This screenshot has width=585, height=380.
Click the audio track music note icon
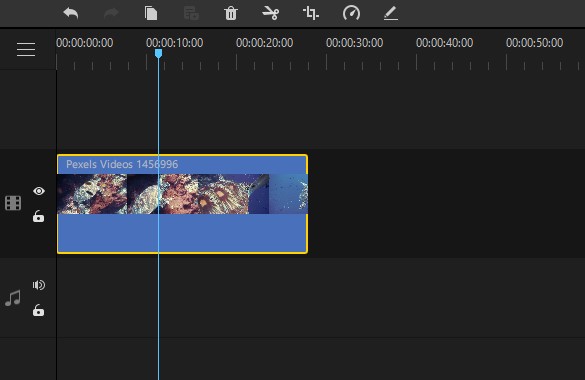(13, 298)
